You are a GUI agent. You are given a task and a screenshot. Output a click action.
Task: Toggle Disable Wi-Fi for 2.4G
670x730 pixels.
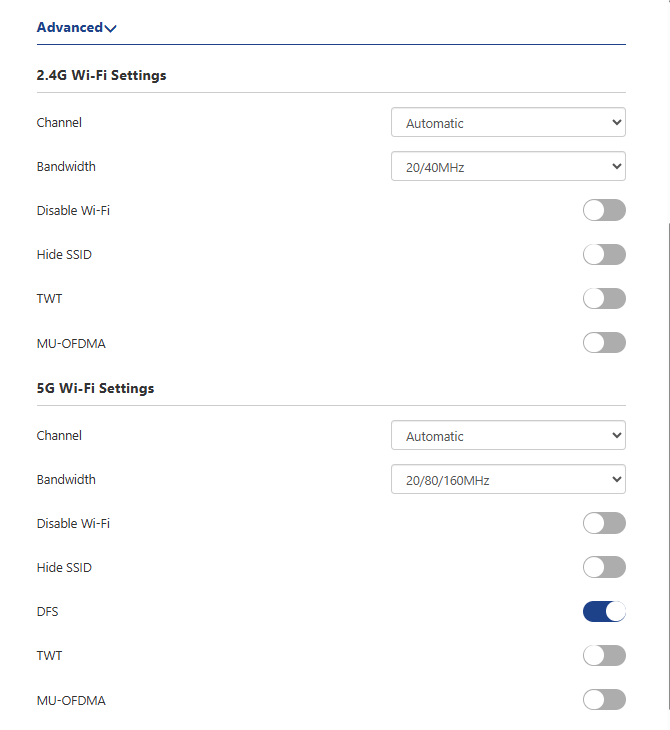coord(604,210)
